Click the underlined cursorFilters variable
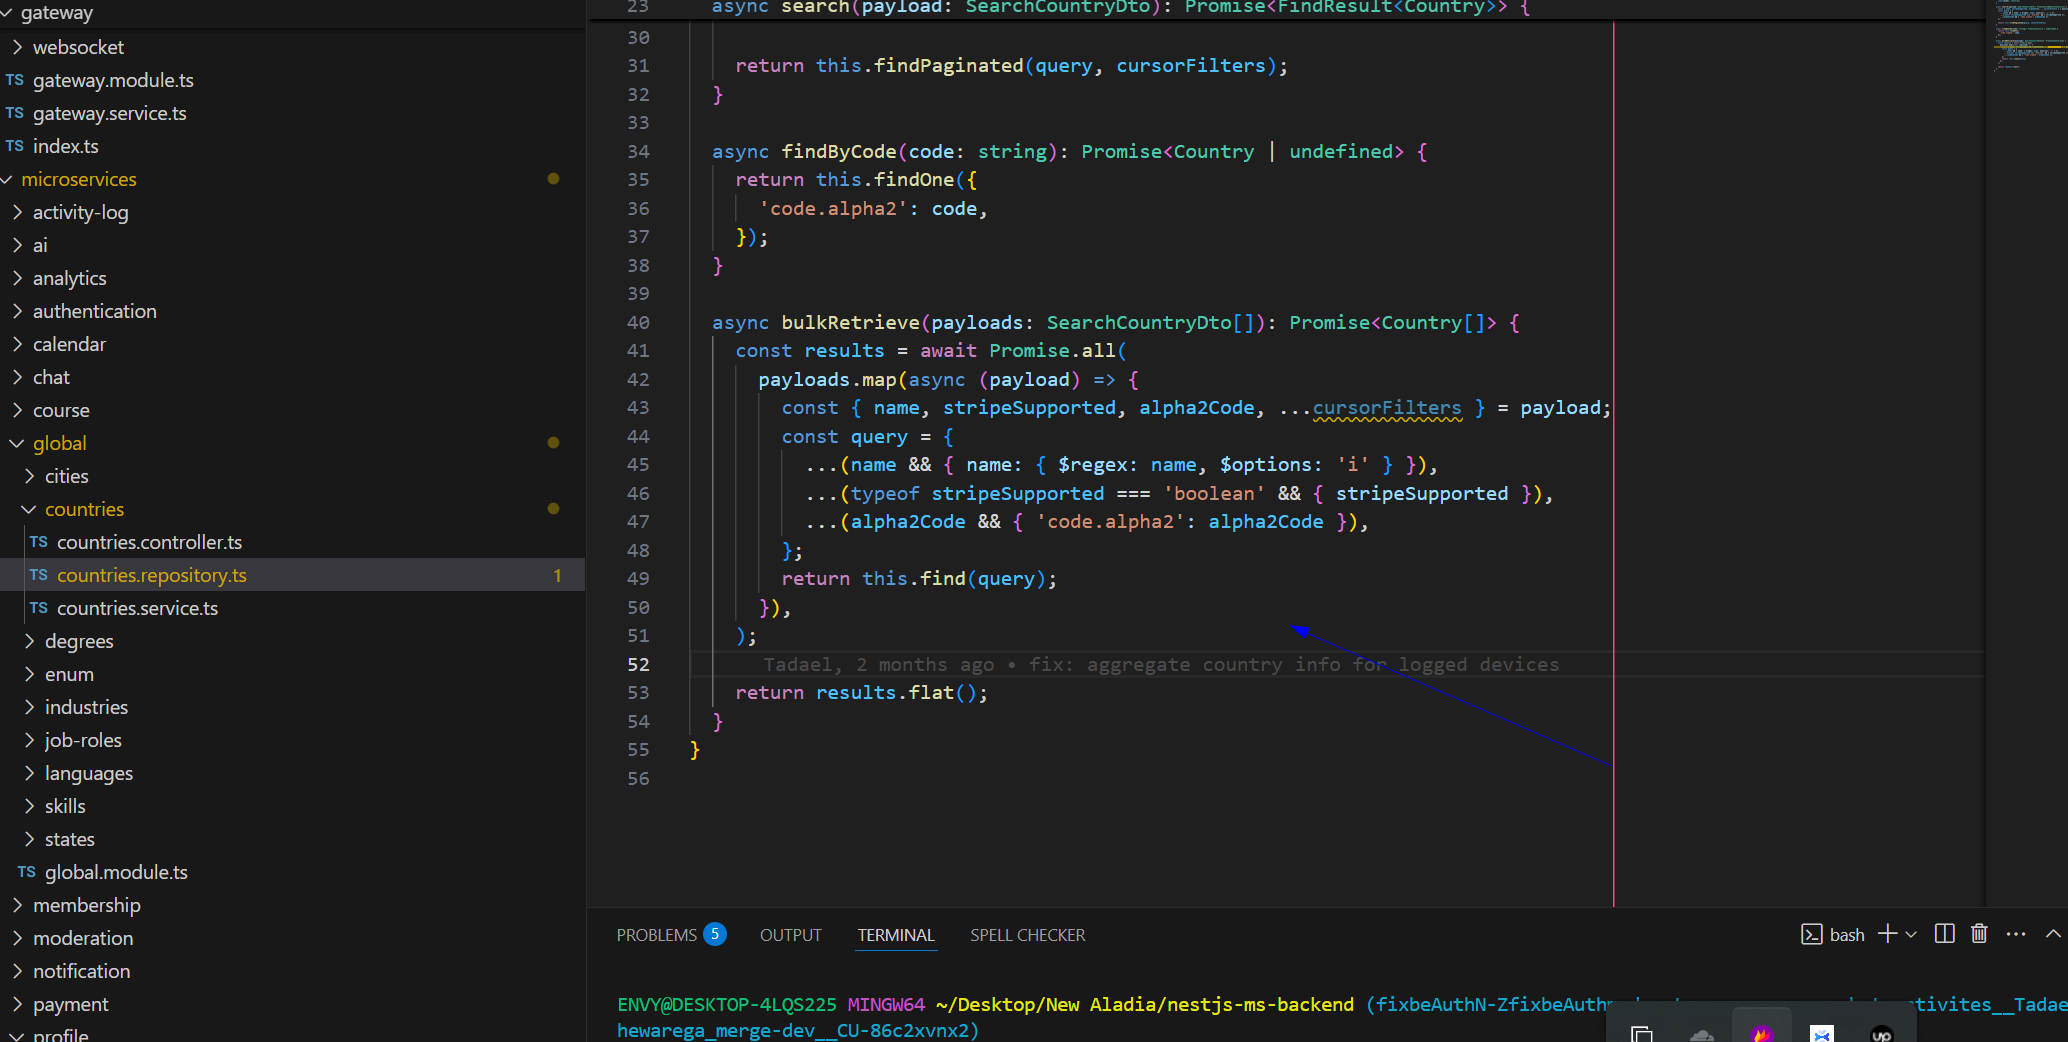 tap(1387, 408)
